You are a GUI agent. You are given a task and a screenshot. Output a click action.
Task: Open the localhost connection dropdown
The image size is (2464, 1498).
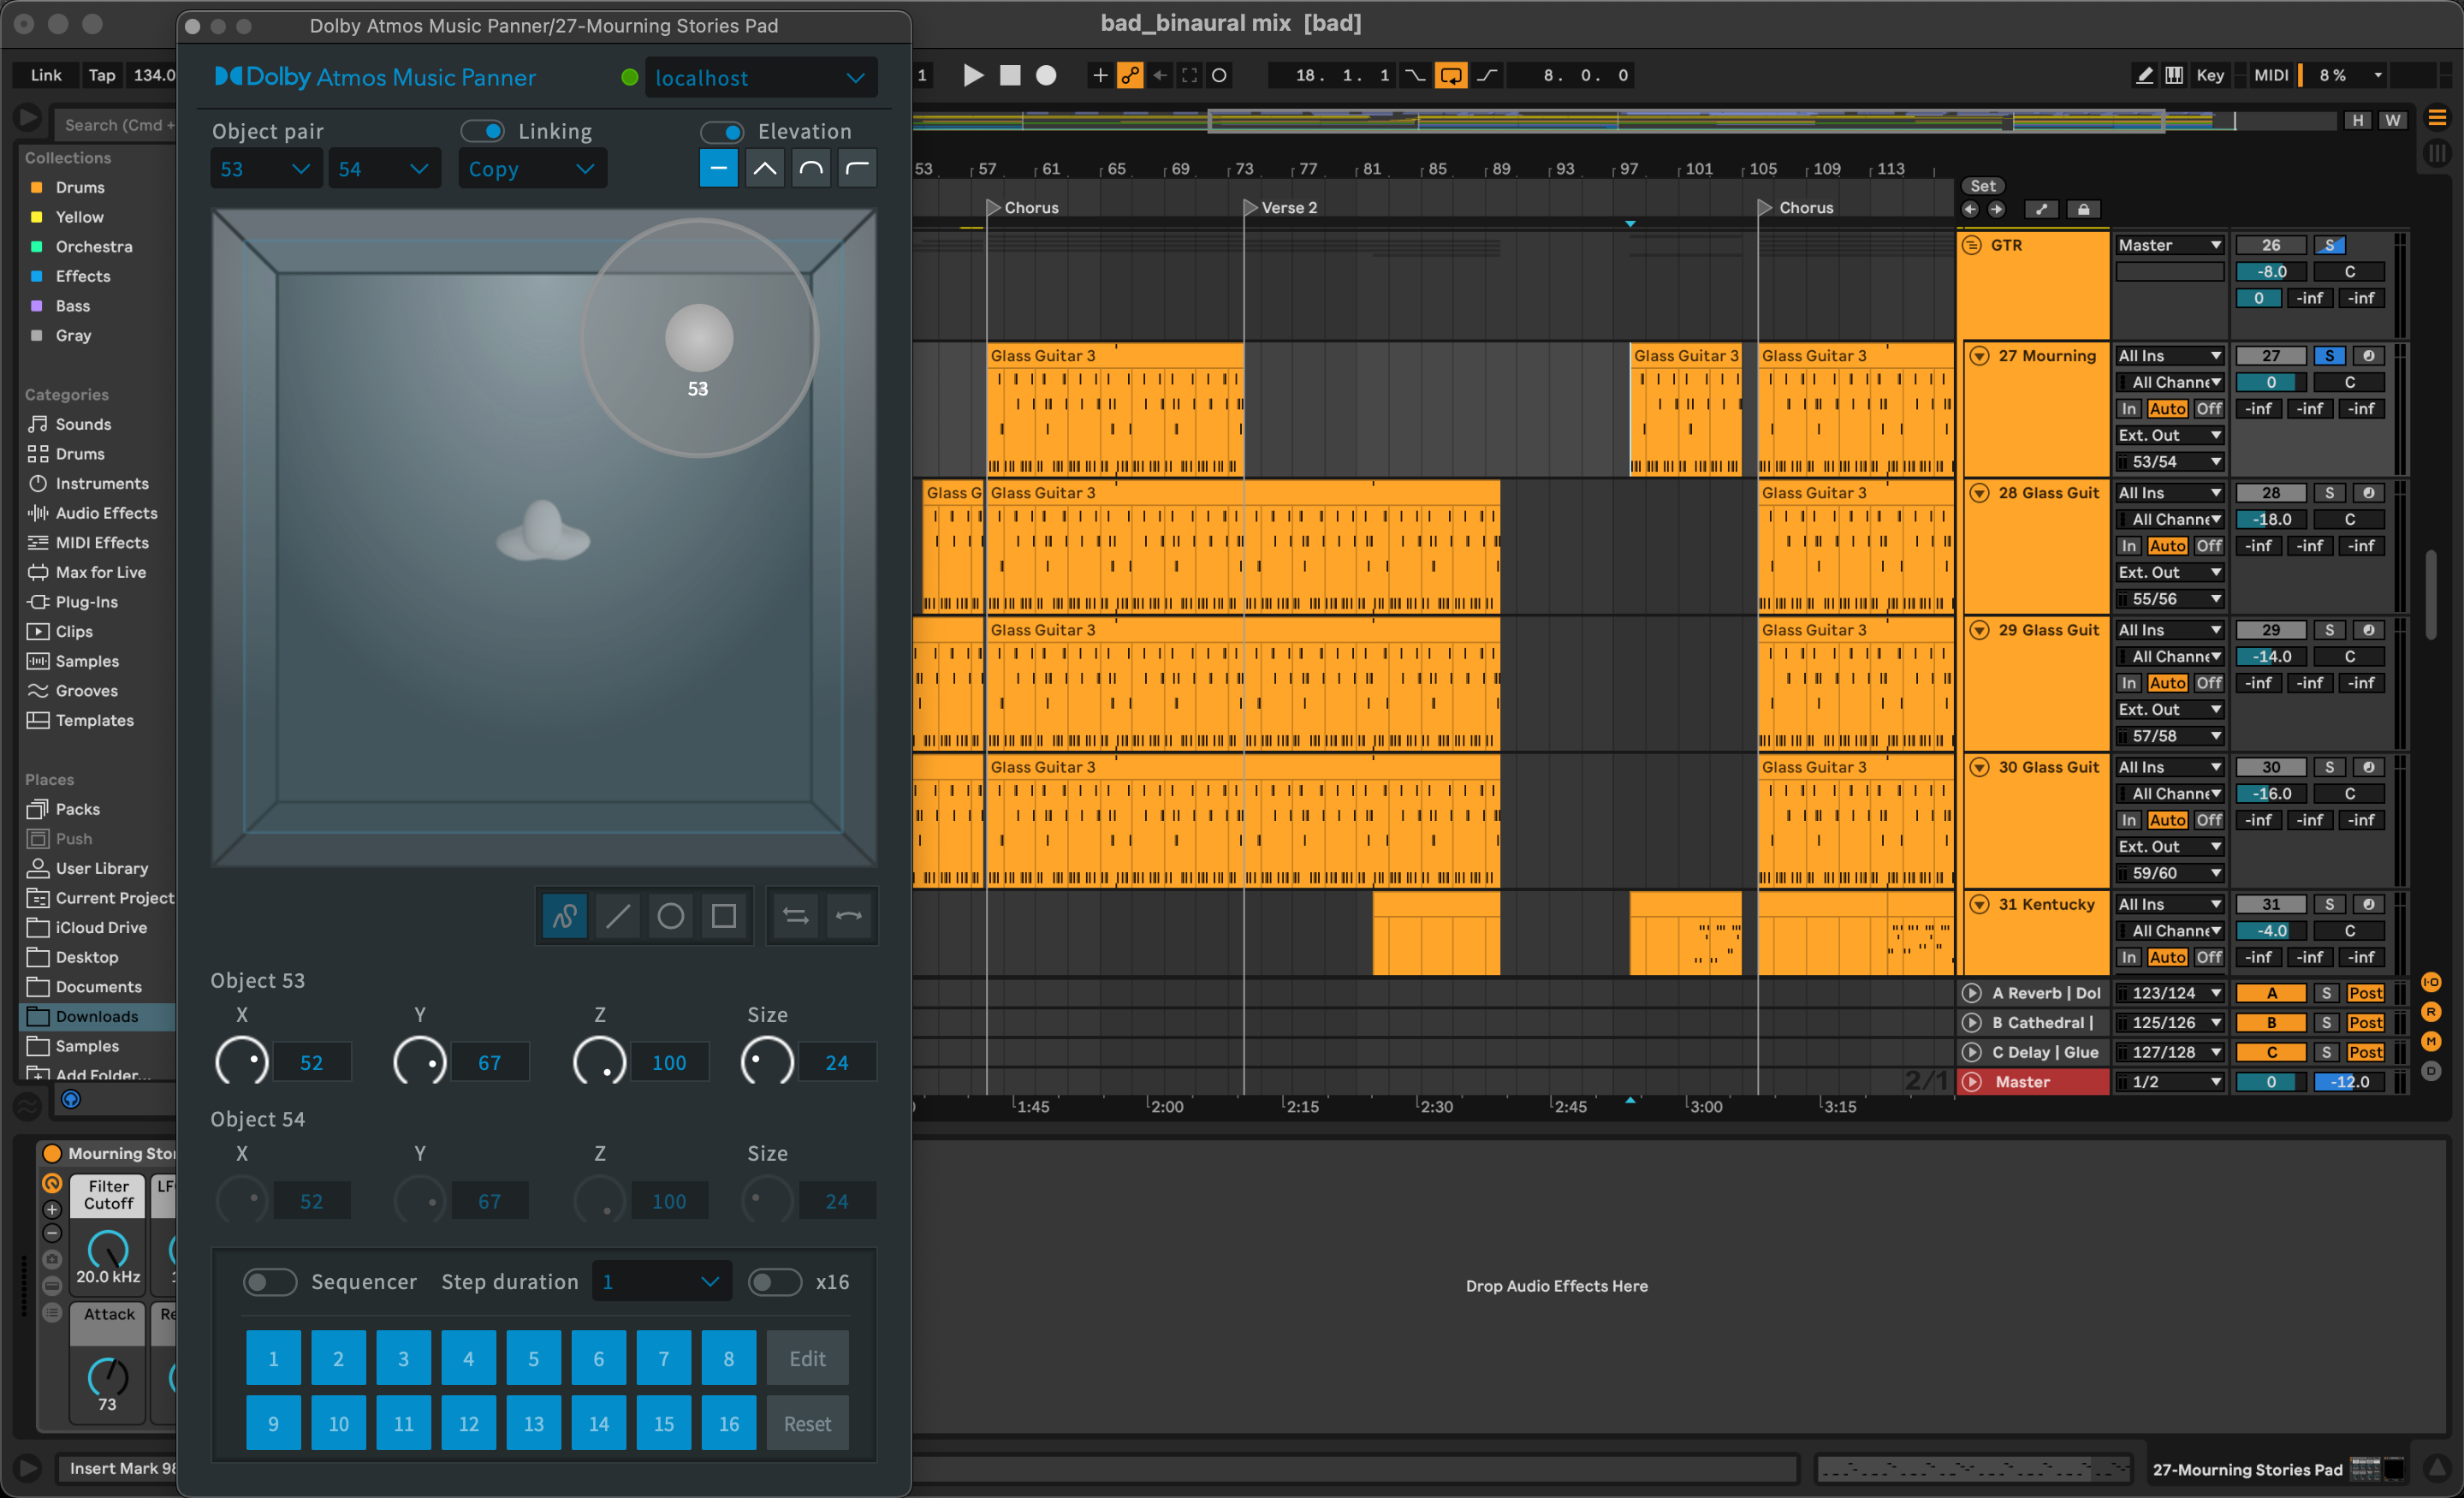pos(760,78)
